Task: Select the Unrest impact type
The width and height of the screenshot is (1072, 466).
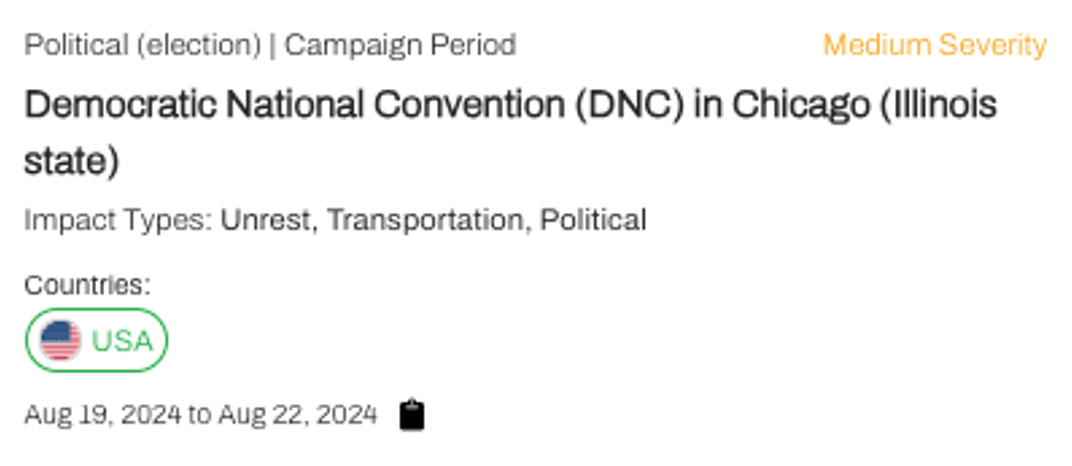Action: [267, 220]
